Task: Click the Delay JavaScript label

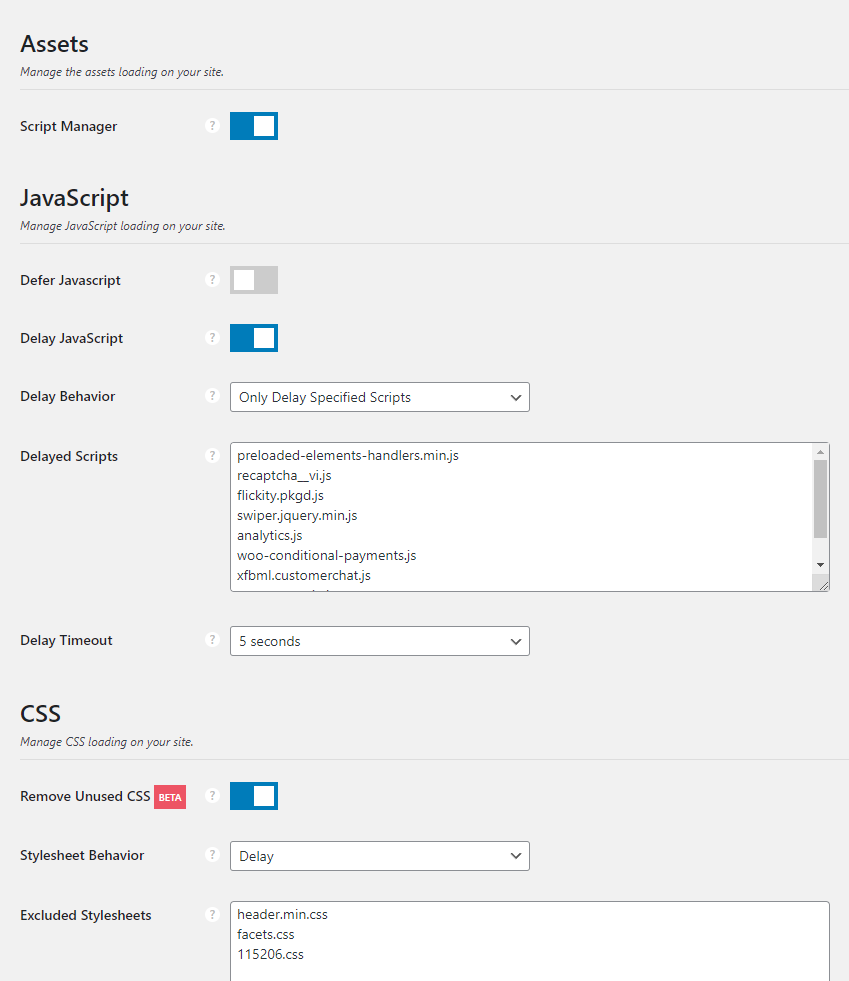Action: pos(71,338)
